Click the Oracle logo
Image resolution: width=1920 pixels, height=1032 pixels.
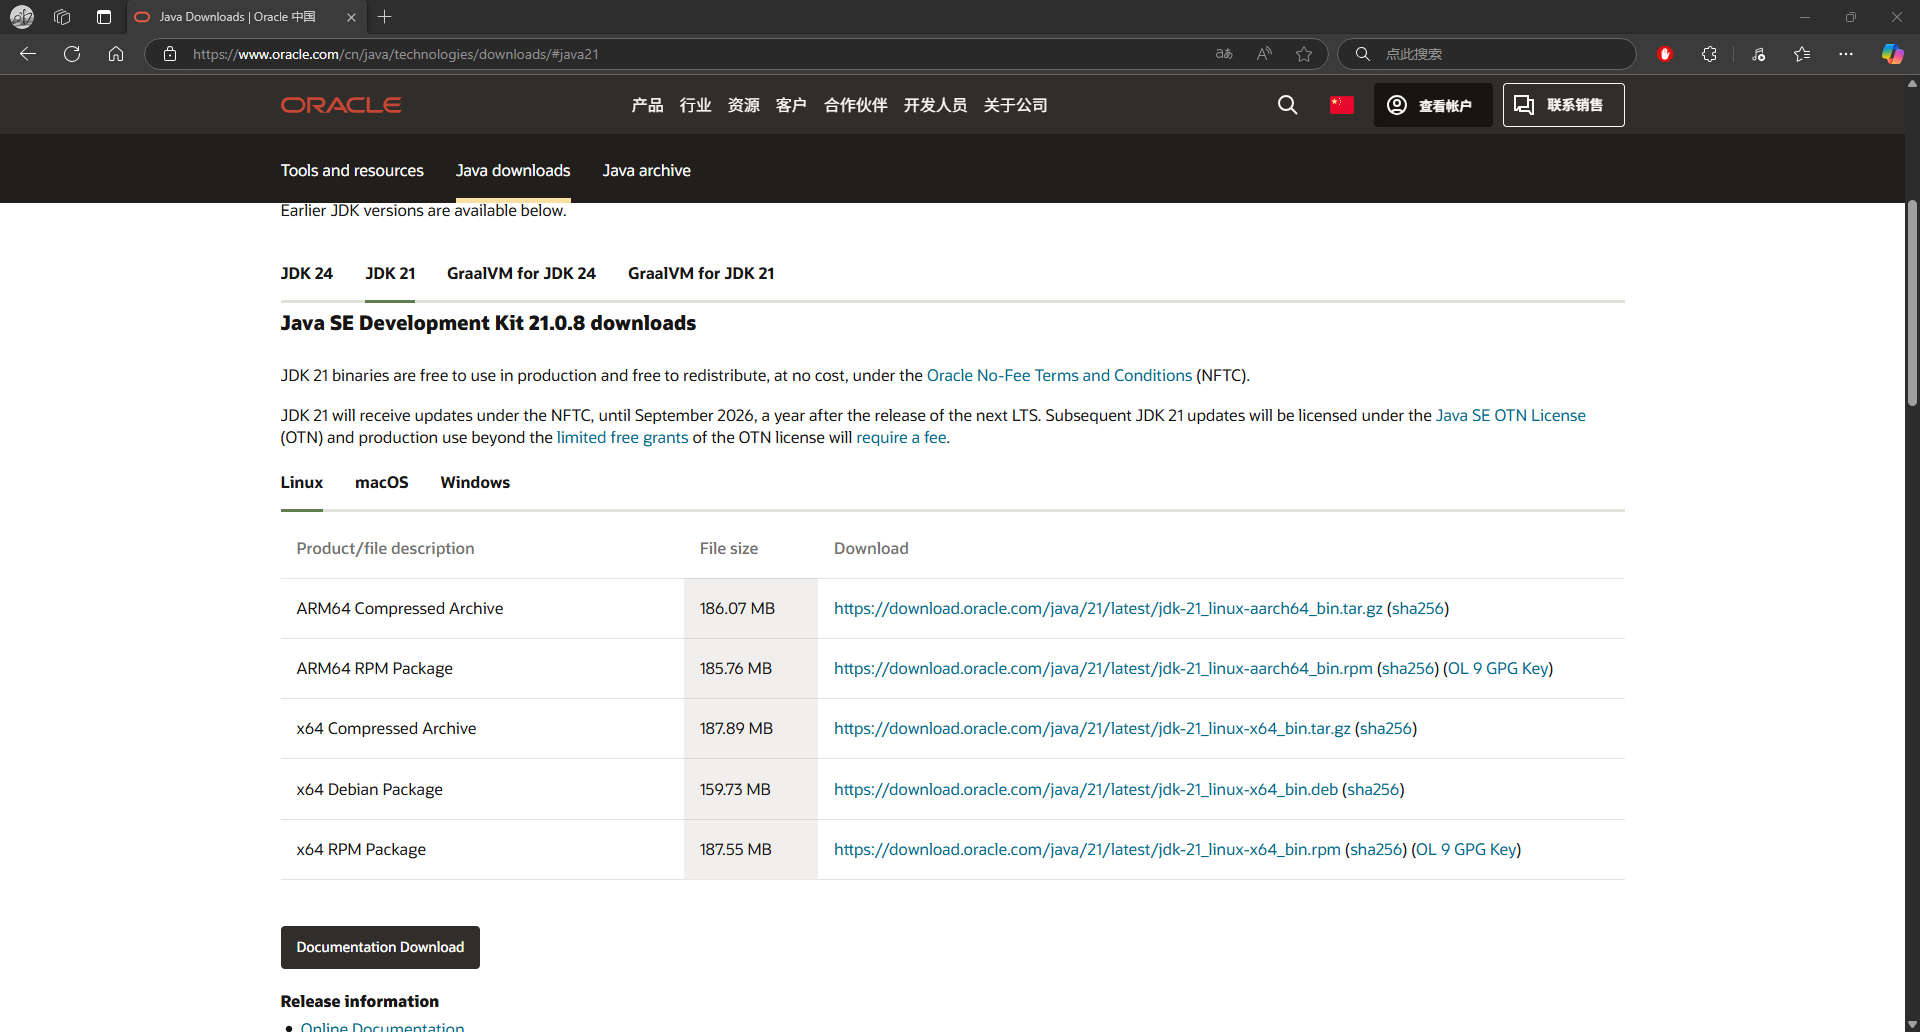[341, 105]
